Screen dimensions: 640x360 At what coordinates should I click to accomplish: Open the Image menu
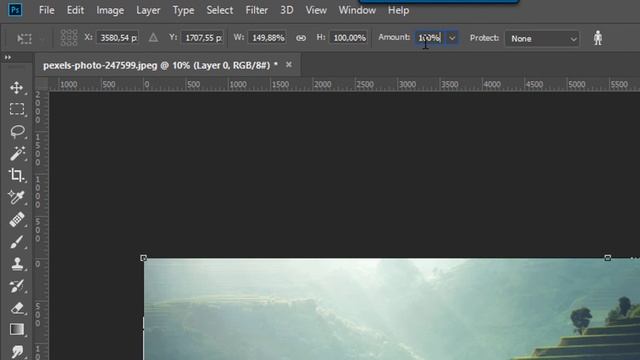110,10
